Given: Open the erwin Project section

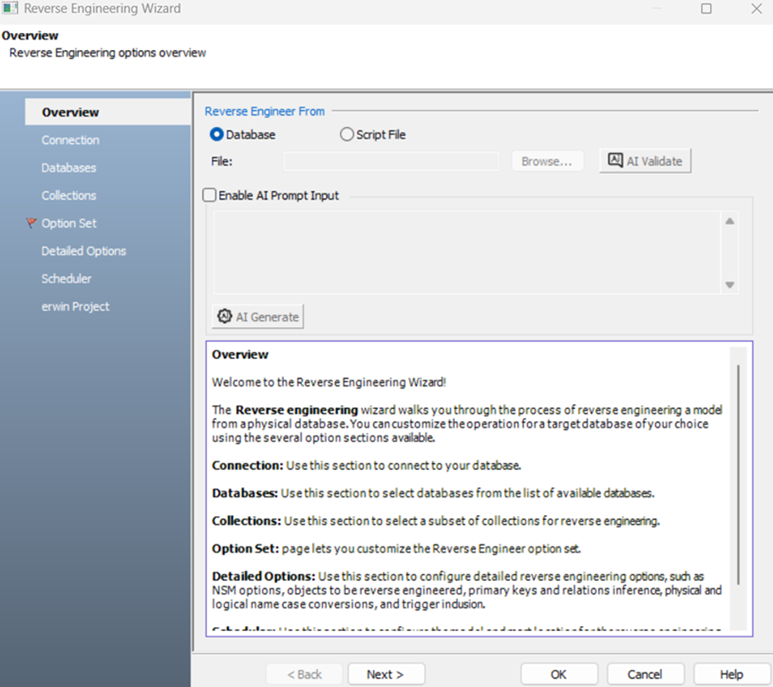Looking at the screenshot, I should [x=75, y=307].
